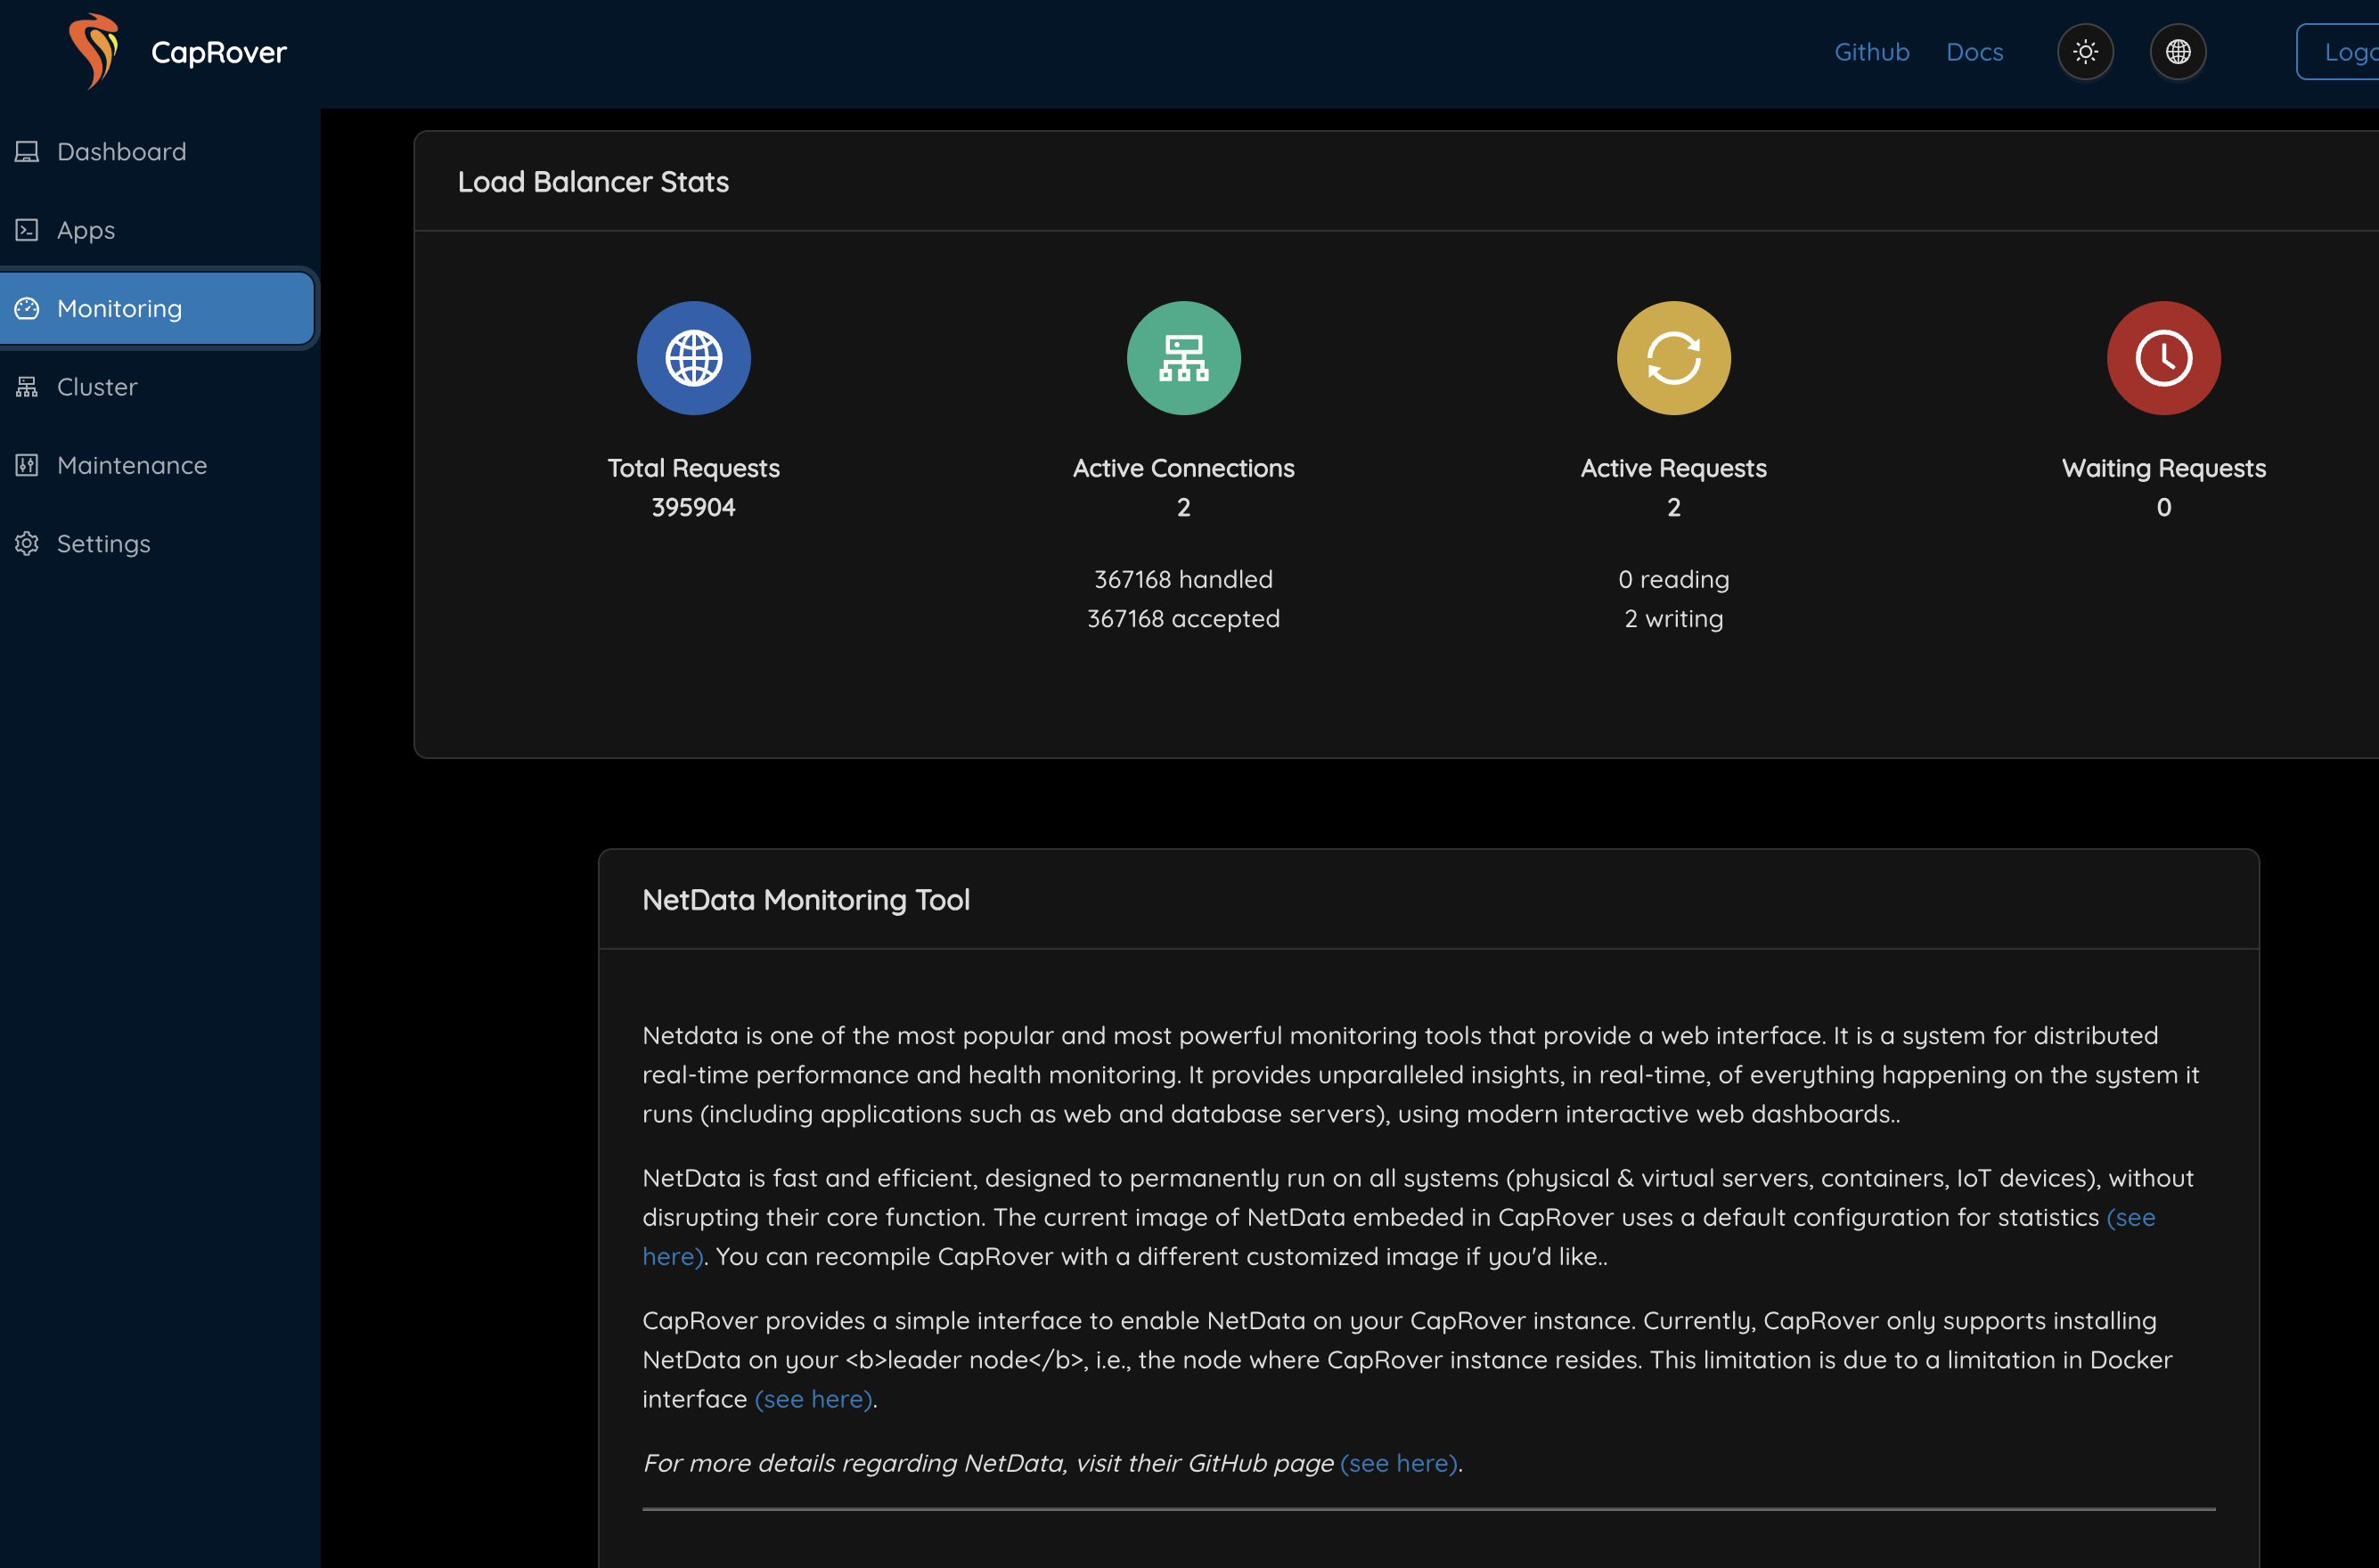Select the Monitoring sidebar item
2379x1568 pixels.
coord(119,309)
